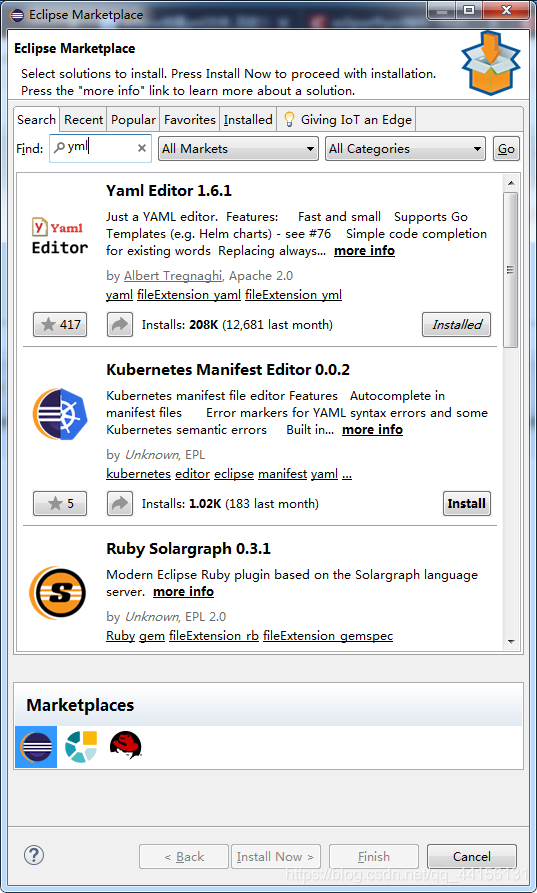
Task: Click the Kubernetes Manifest Editor logo
Action: (x=60, y=414)
